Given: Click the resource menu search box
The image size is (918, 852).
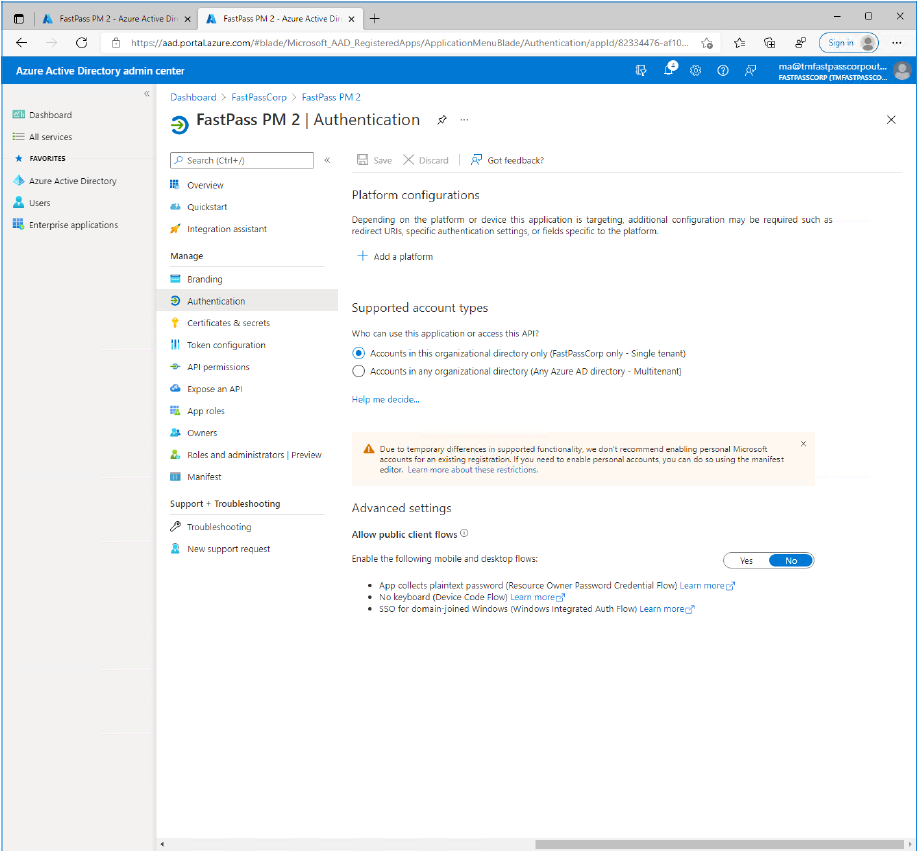Looking at the screenshot, I should tap(242, 160).
